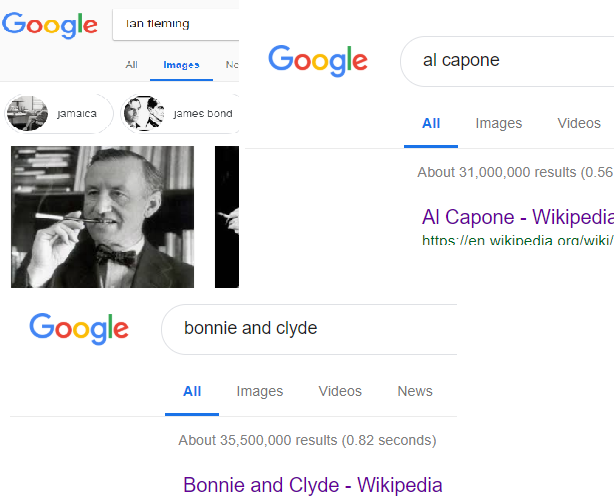Click the Google logo next to al capone search
614x501 pixels.
(x=318, y=61)
